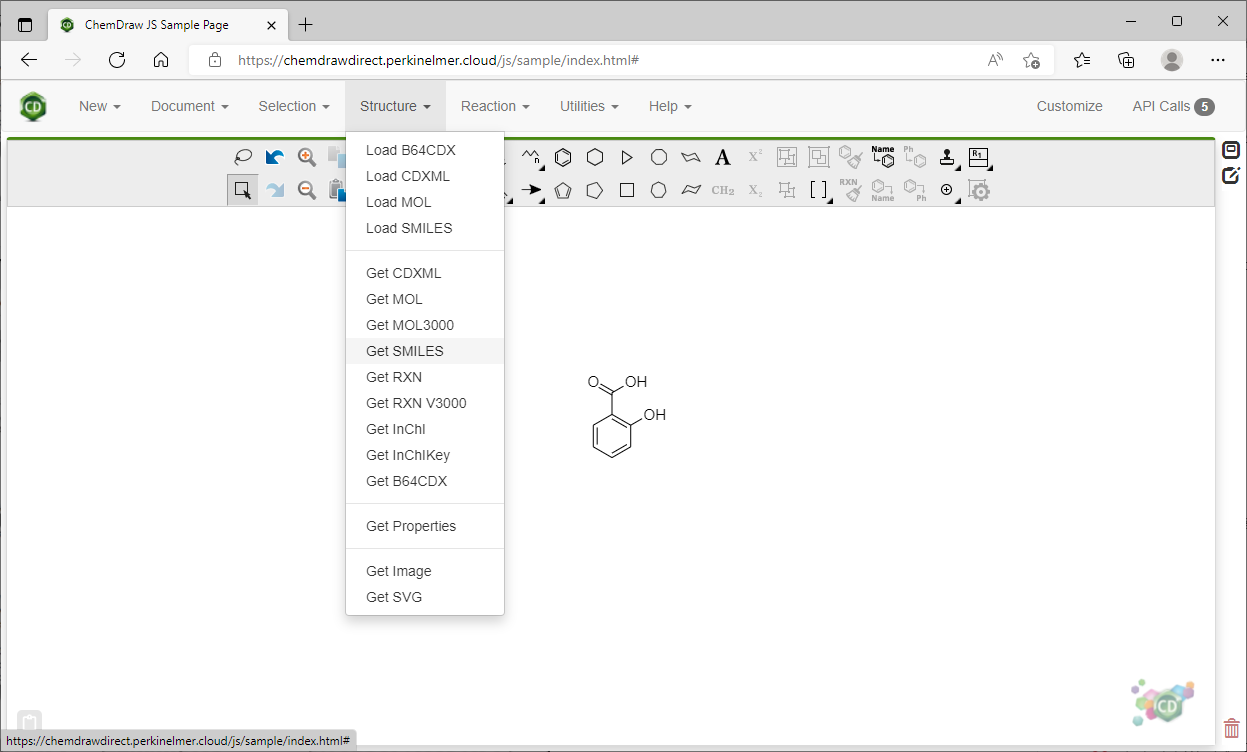Click the CH2 expand label icon
The image size is (1247, 752).
pyautogui.click(x=723, y=190)
